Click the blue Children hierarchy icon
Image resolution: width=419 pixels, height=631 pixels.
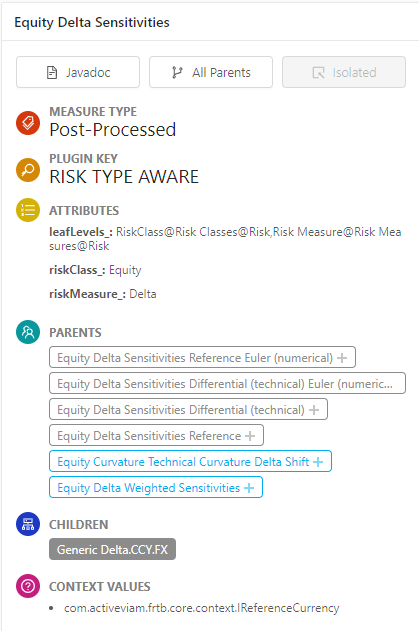tap(28, 524)
